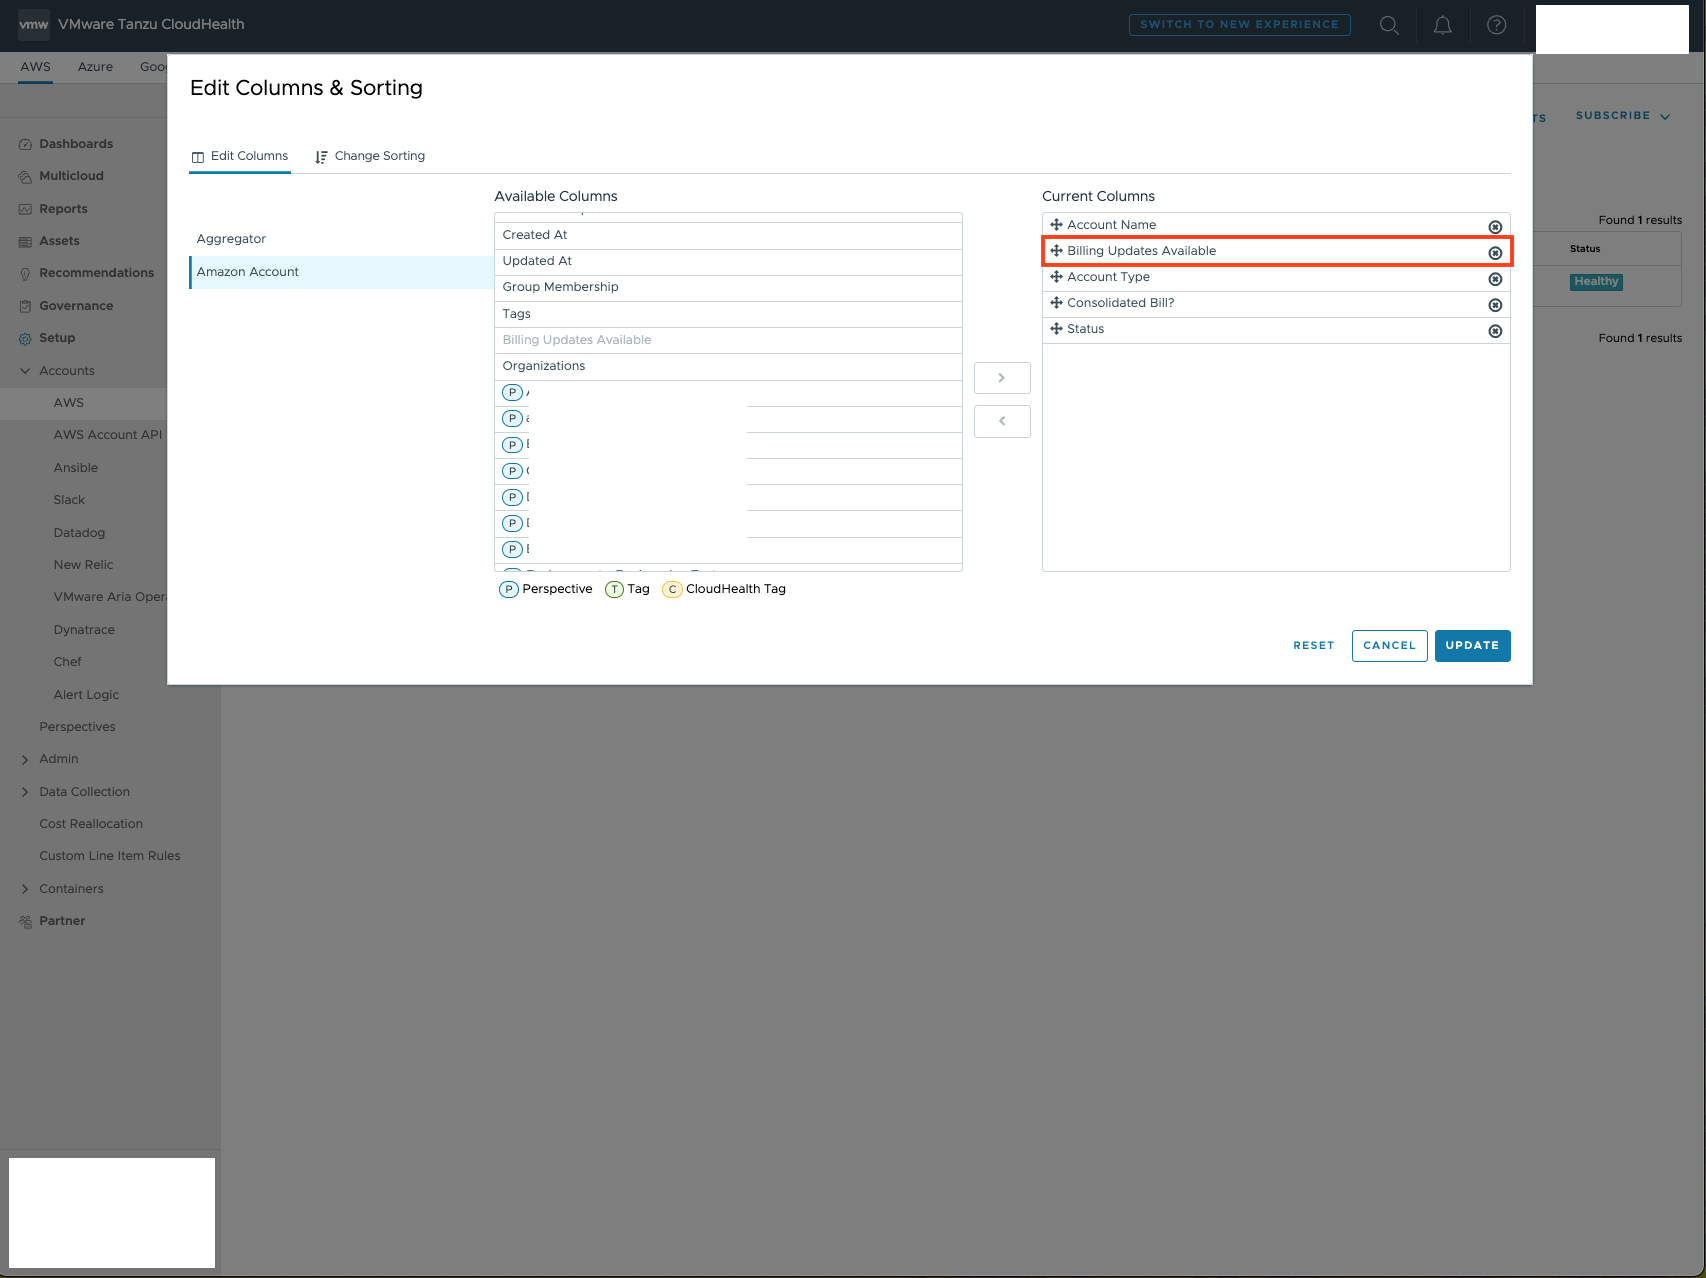
Task: Click the remove column left arrow button
Action: pos(1002,421)
